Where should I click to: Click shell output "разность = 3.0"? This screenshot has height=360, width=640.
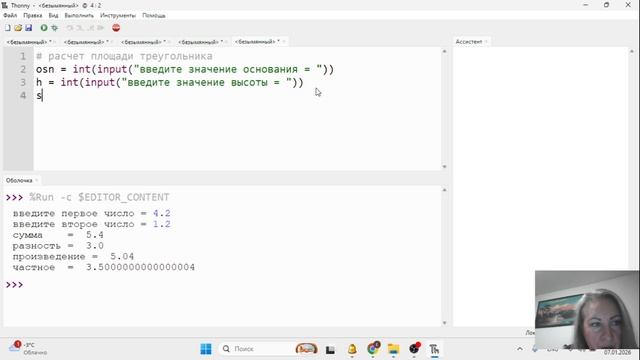(58, 246)
